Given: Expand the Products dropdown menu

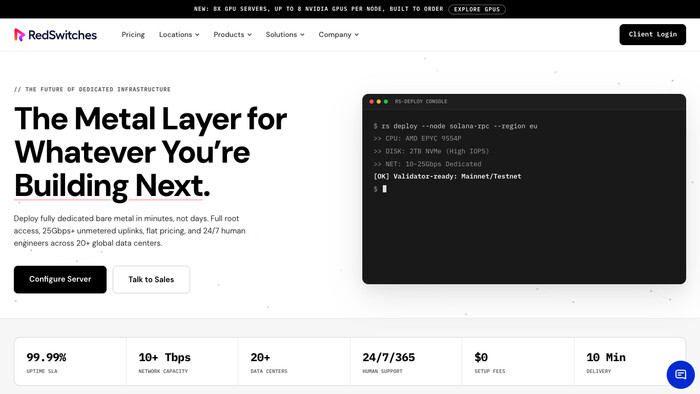Looking at the screenshot, I should point(232,34).
